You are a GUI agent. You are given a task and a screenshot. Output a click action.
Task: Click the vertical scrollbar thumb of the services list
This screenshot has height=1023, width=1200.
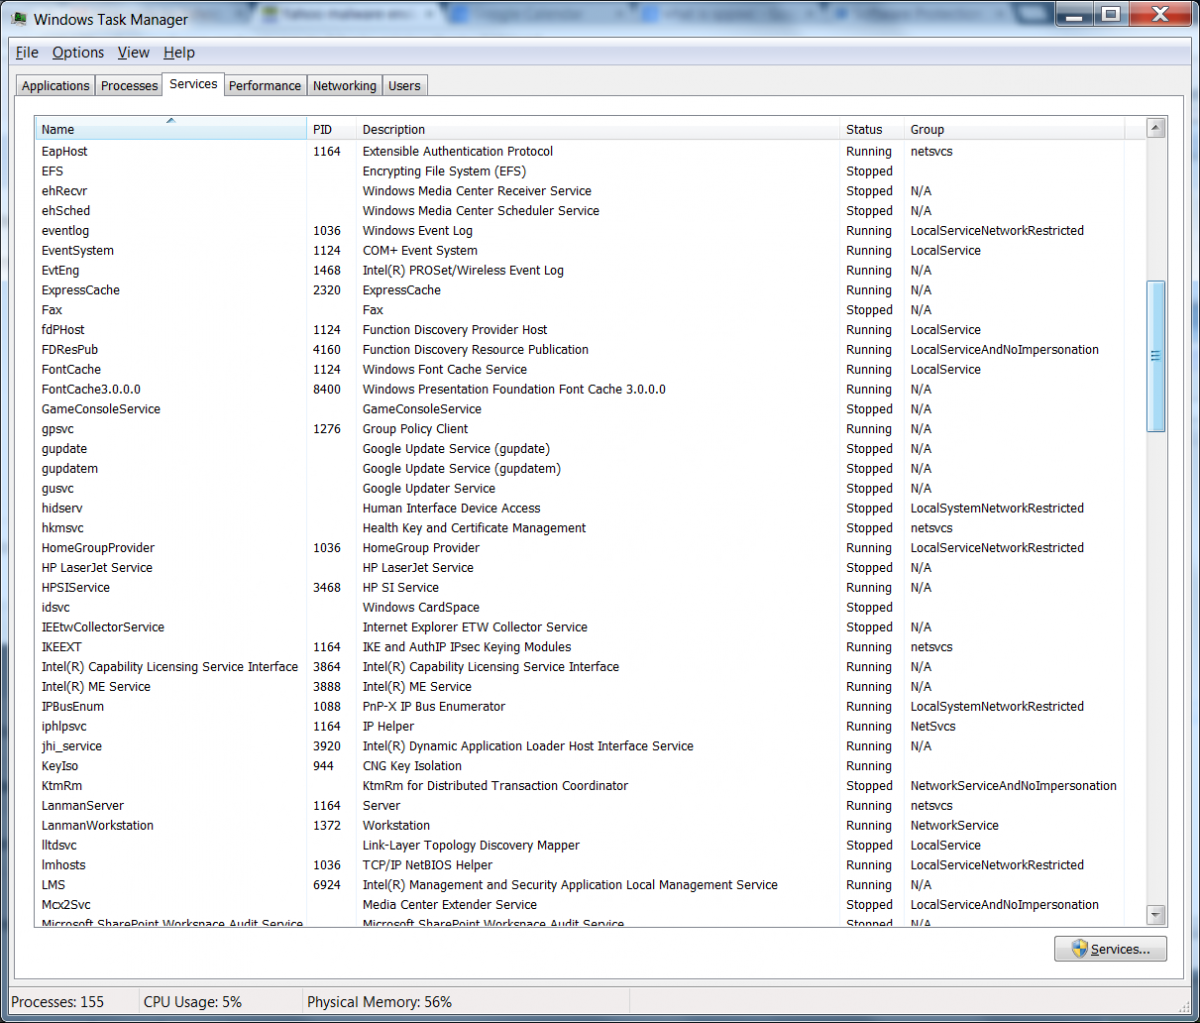tap(1156, 356)
